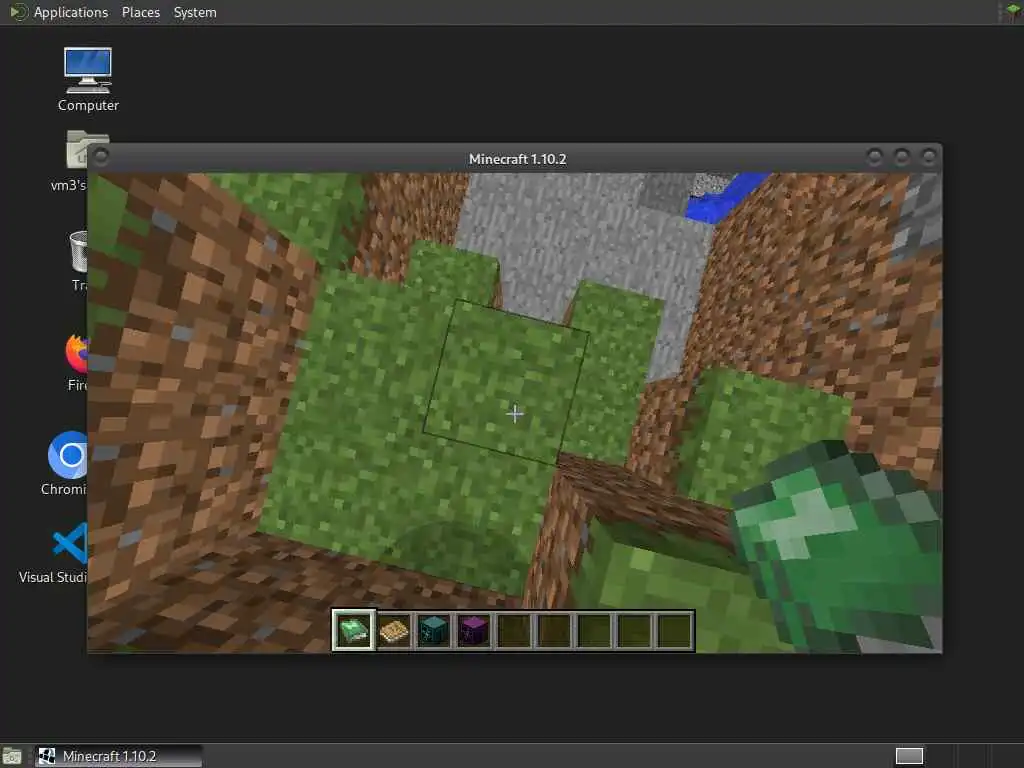The height and width of the screenshot is (768, 1024).
Task: Select the green book in hotbar slot one
Action: tap(353, 631)
